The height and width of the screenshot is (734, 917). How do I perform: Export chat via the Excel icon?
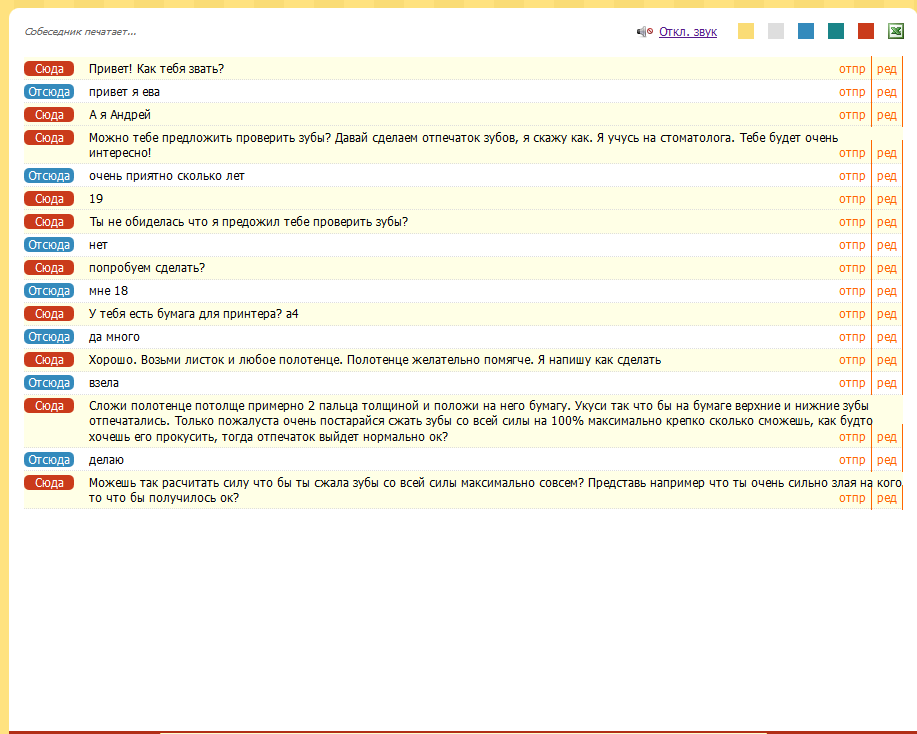pyautogui.click(x=896, y=31)
